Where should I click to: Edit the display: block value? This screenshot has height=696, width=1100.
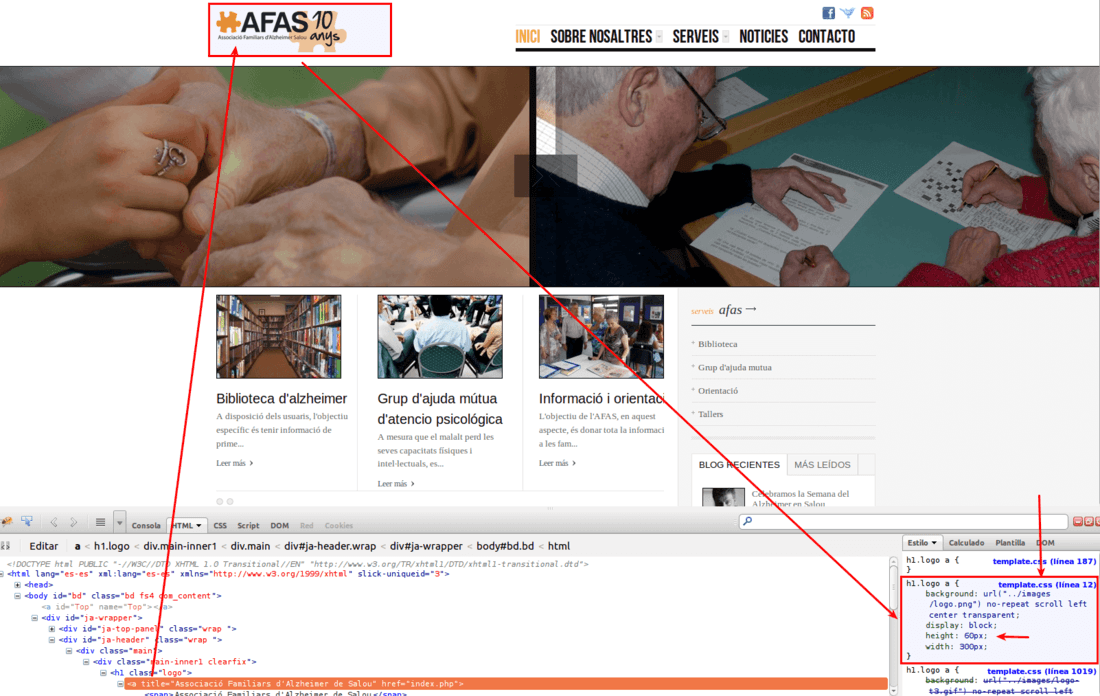coord(981,625)
